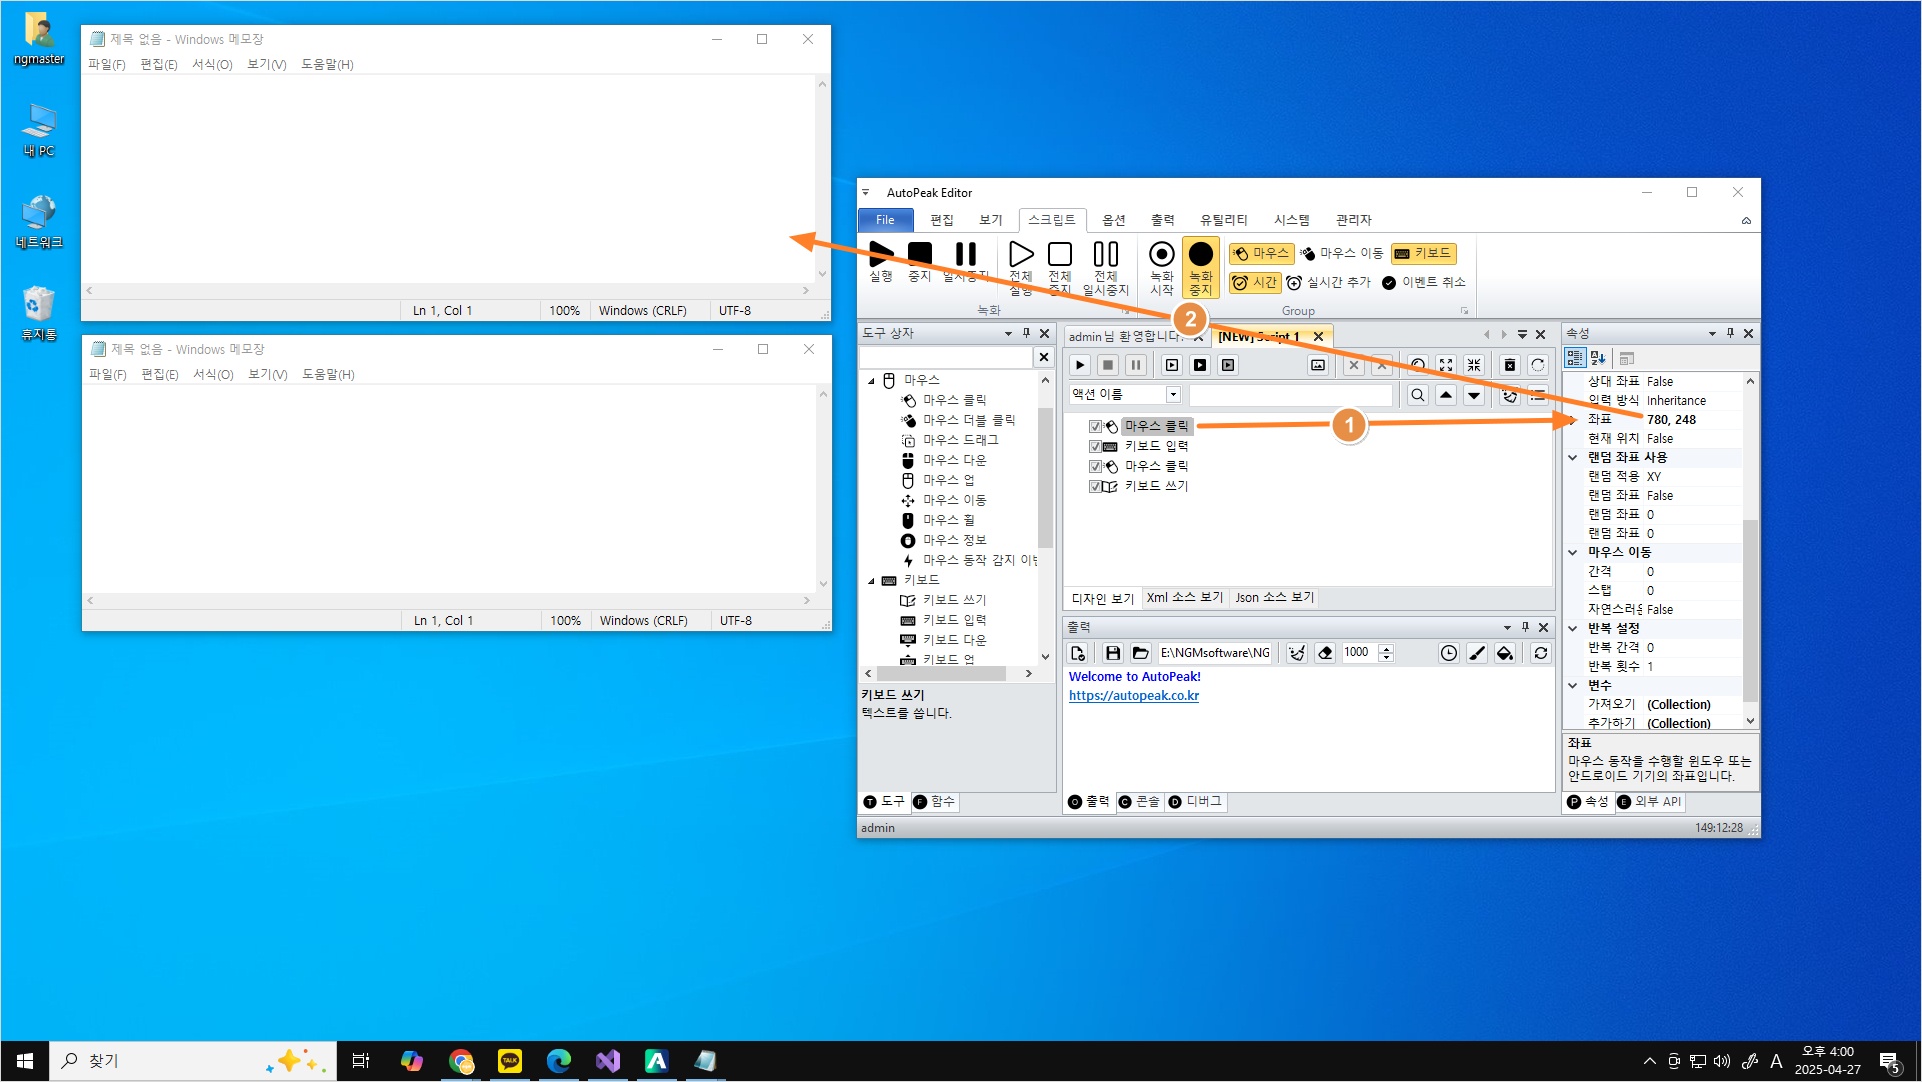Viewport: 1922px width, 1082px height.
Task: Click the magnifier search icon beside filter box
Action: [1418, 395]
